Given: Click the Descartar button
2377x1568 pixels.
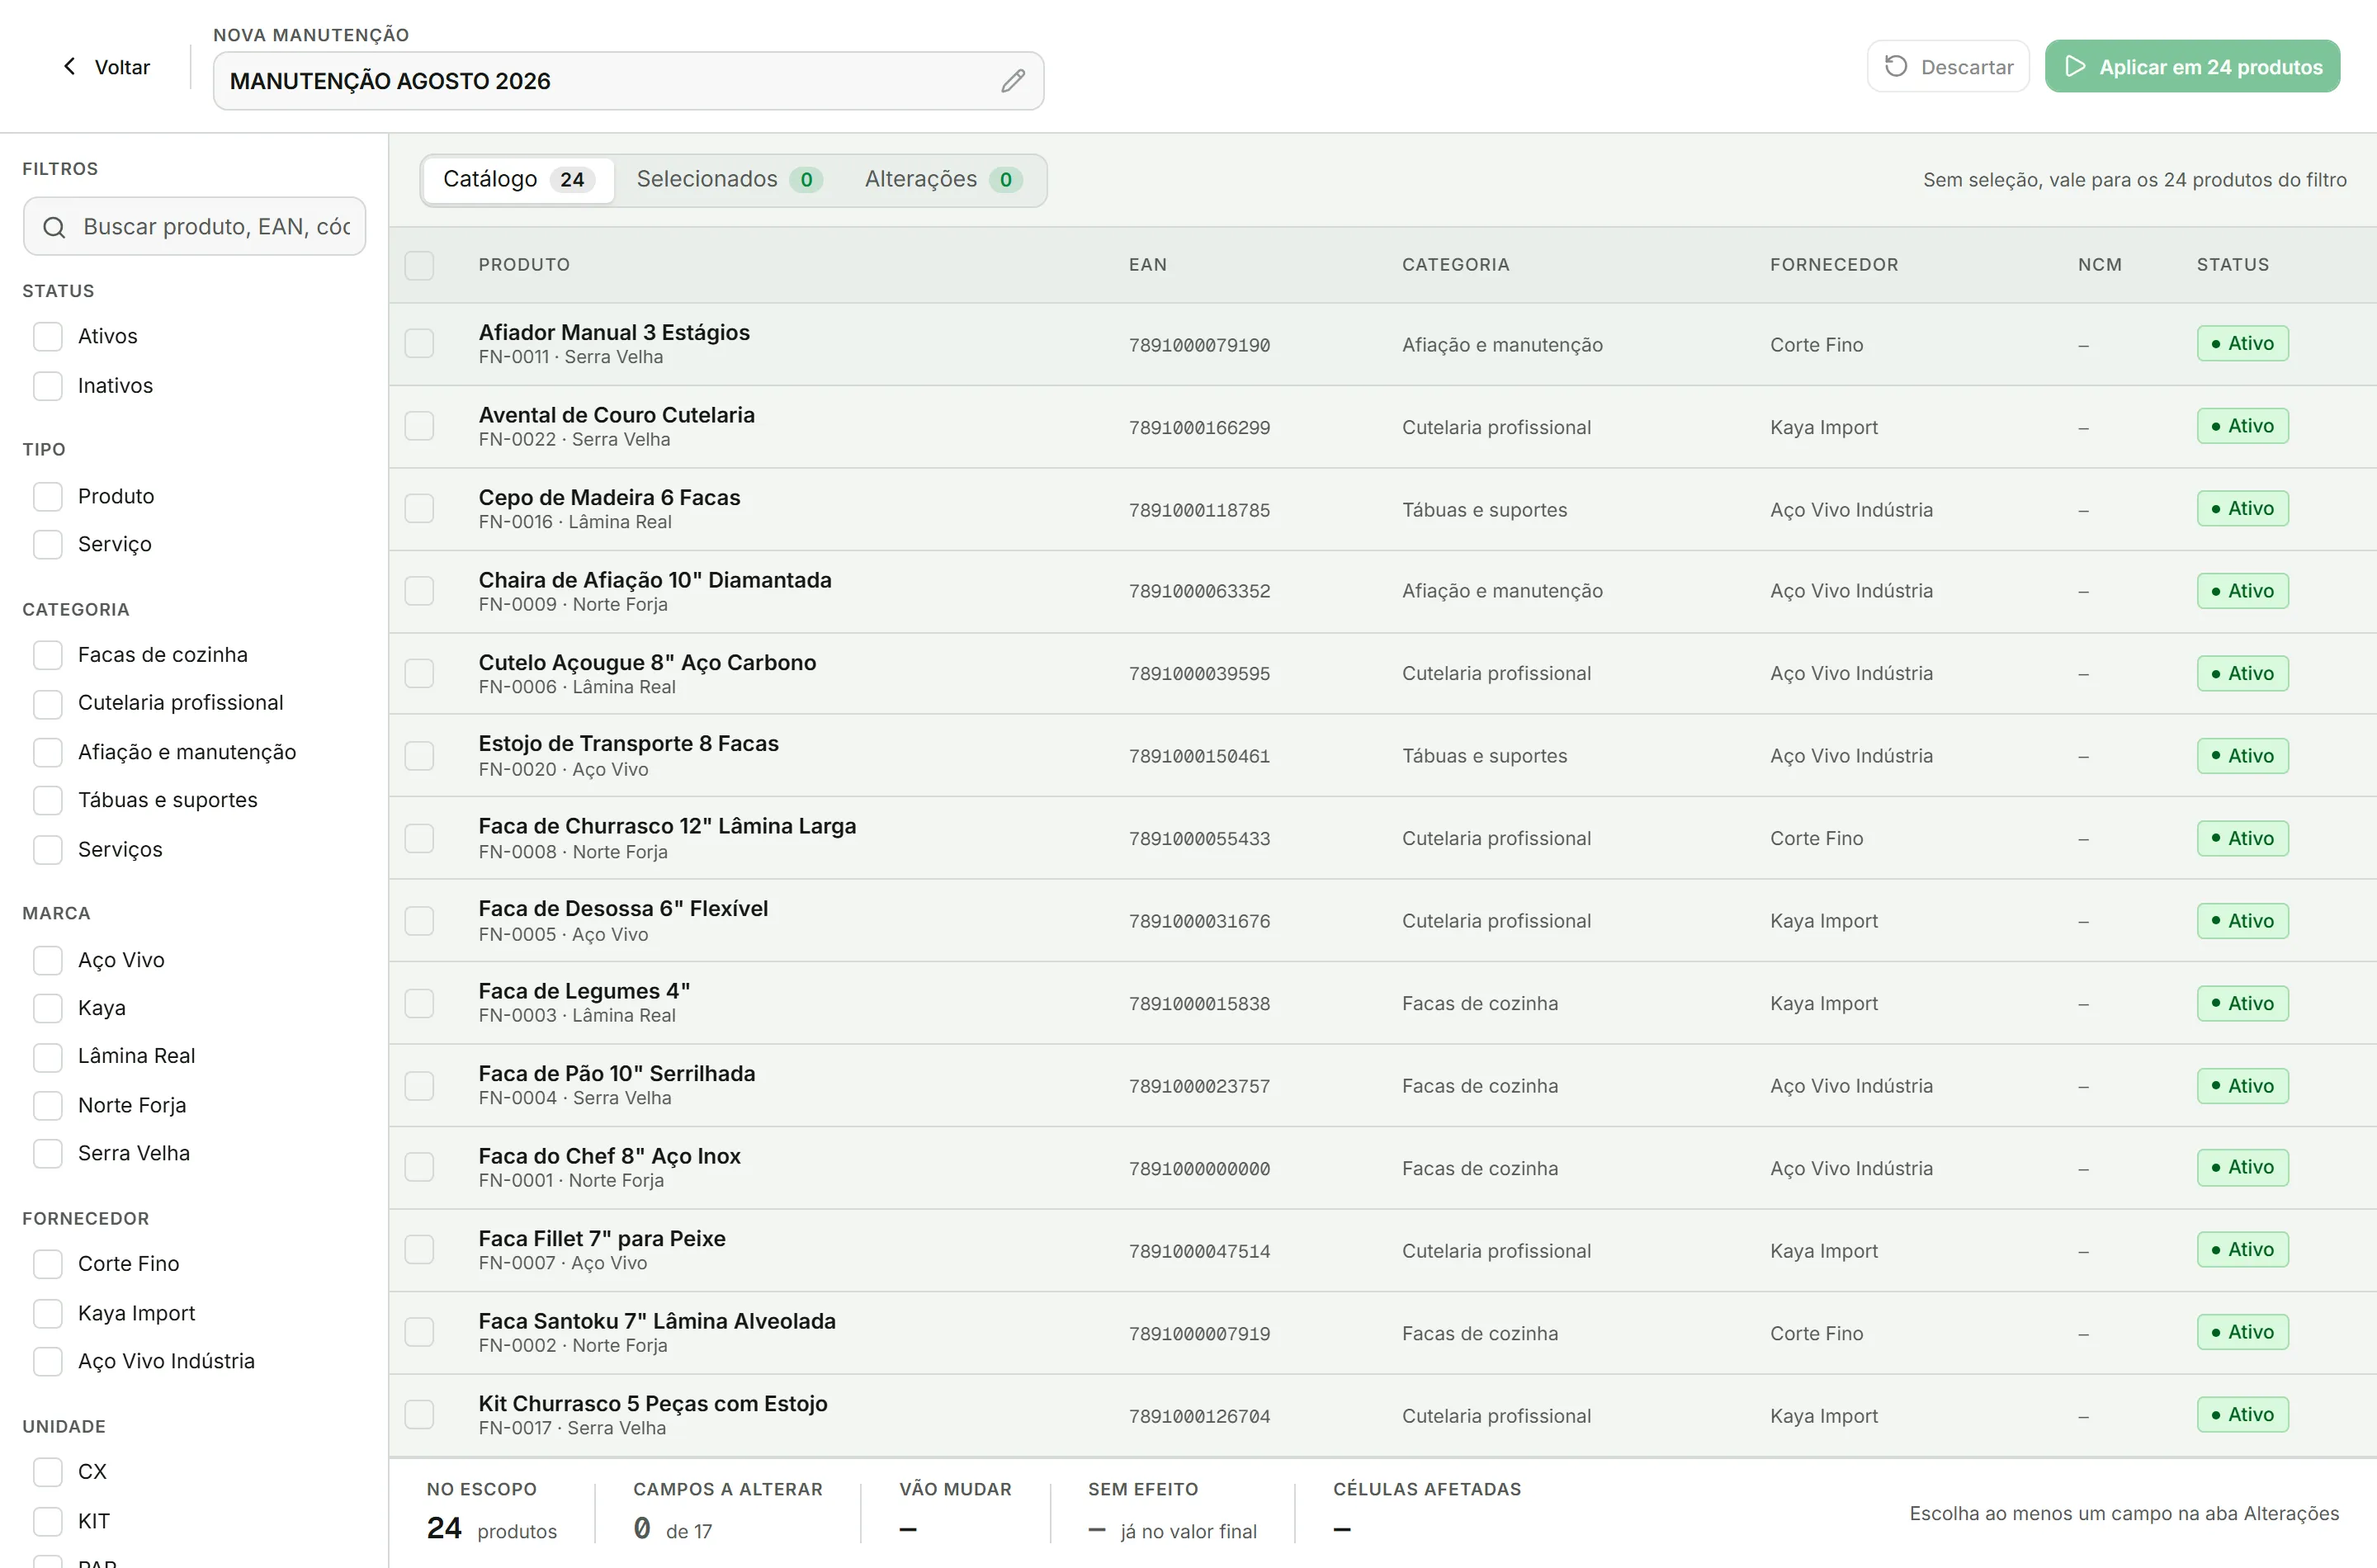Looking at the screenshot, I should click(1947, 66).
